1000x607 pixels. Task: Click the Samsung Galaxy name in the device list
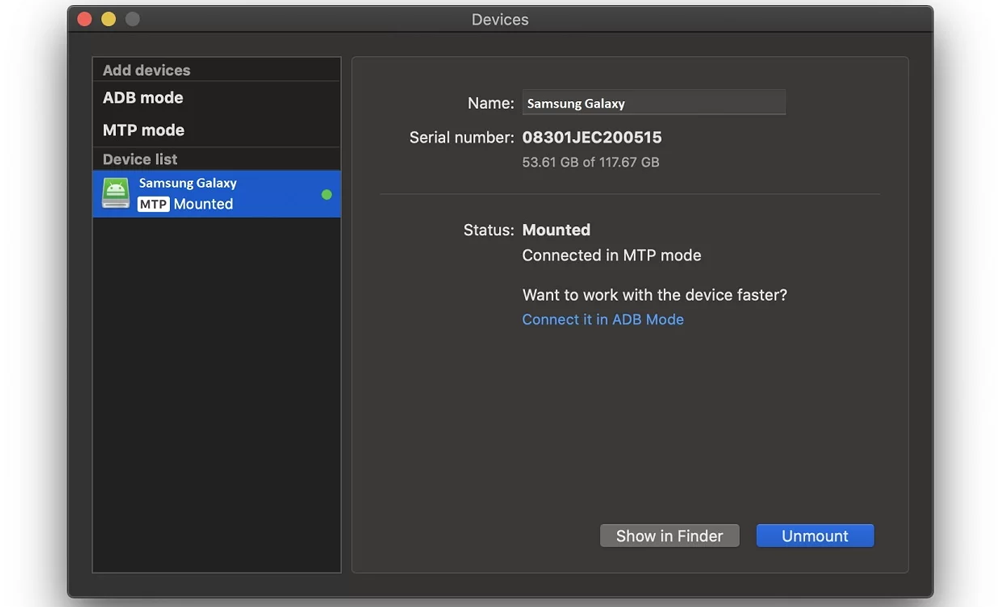pyautogui.click(x=188, y=183)
